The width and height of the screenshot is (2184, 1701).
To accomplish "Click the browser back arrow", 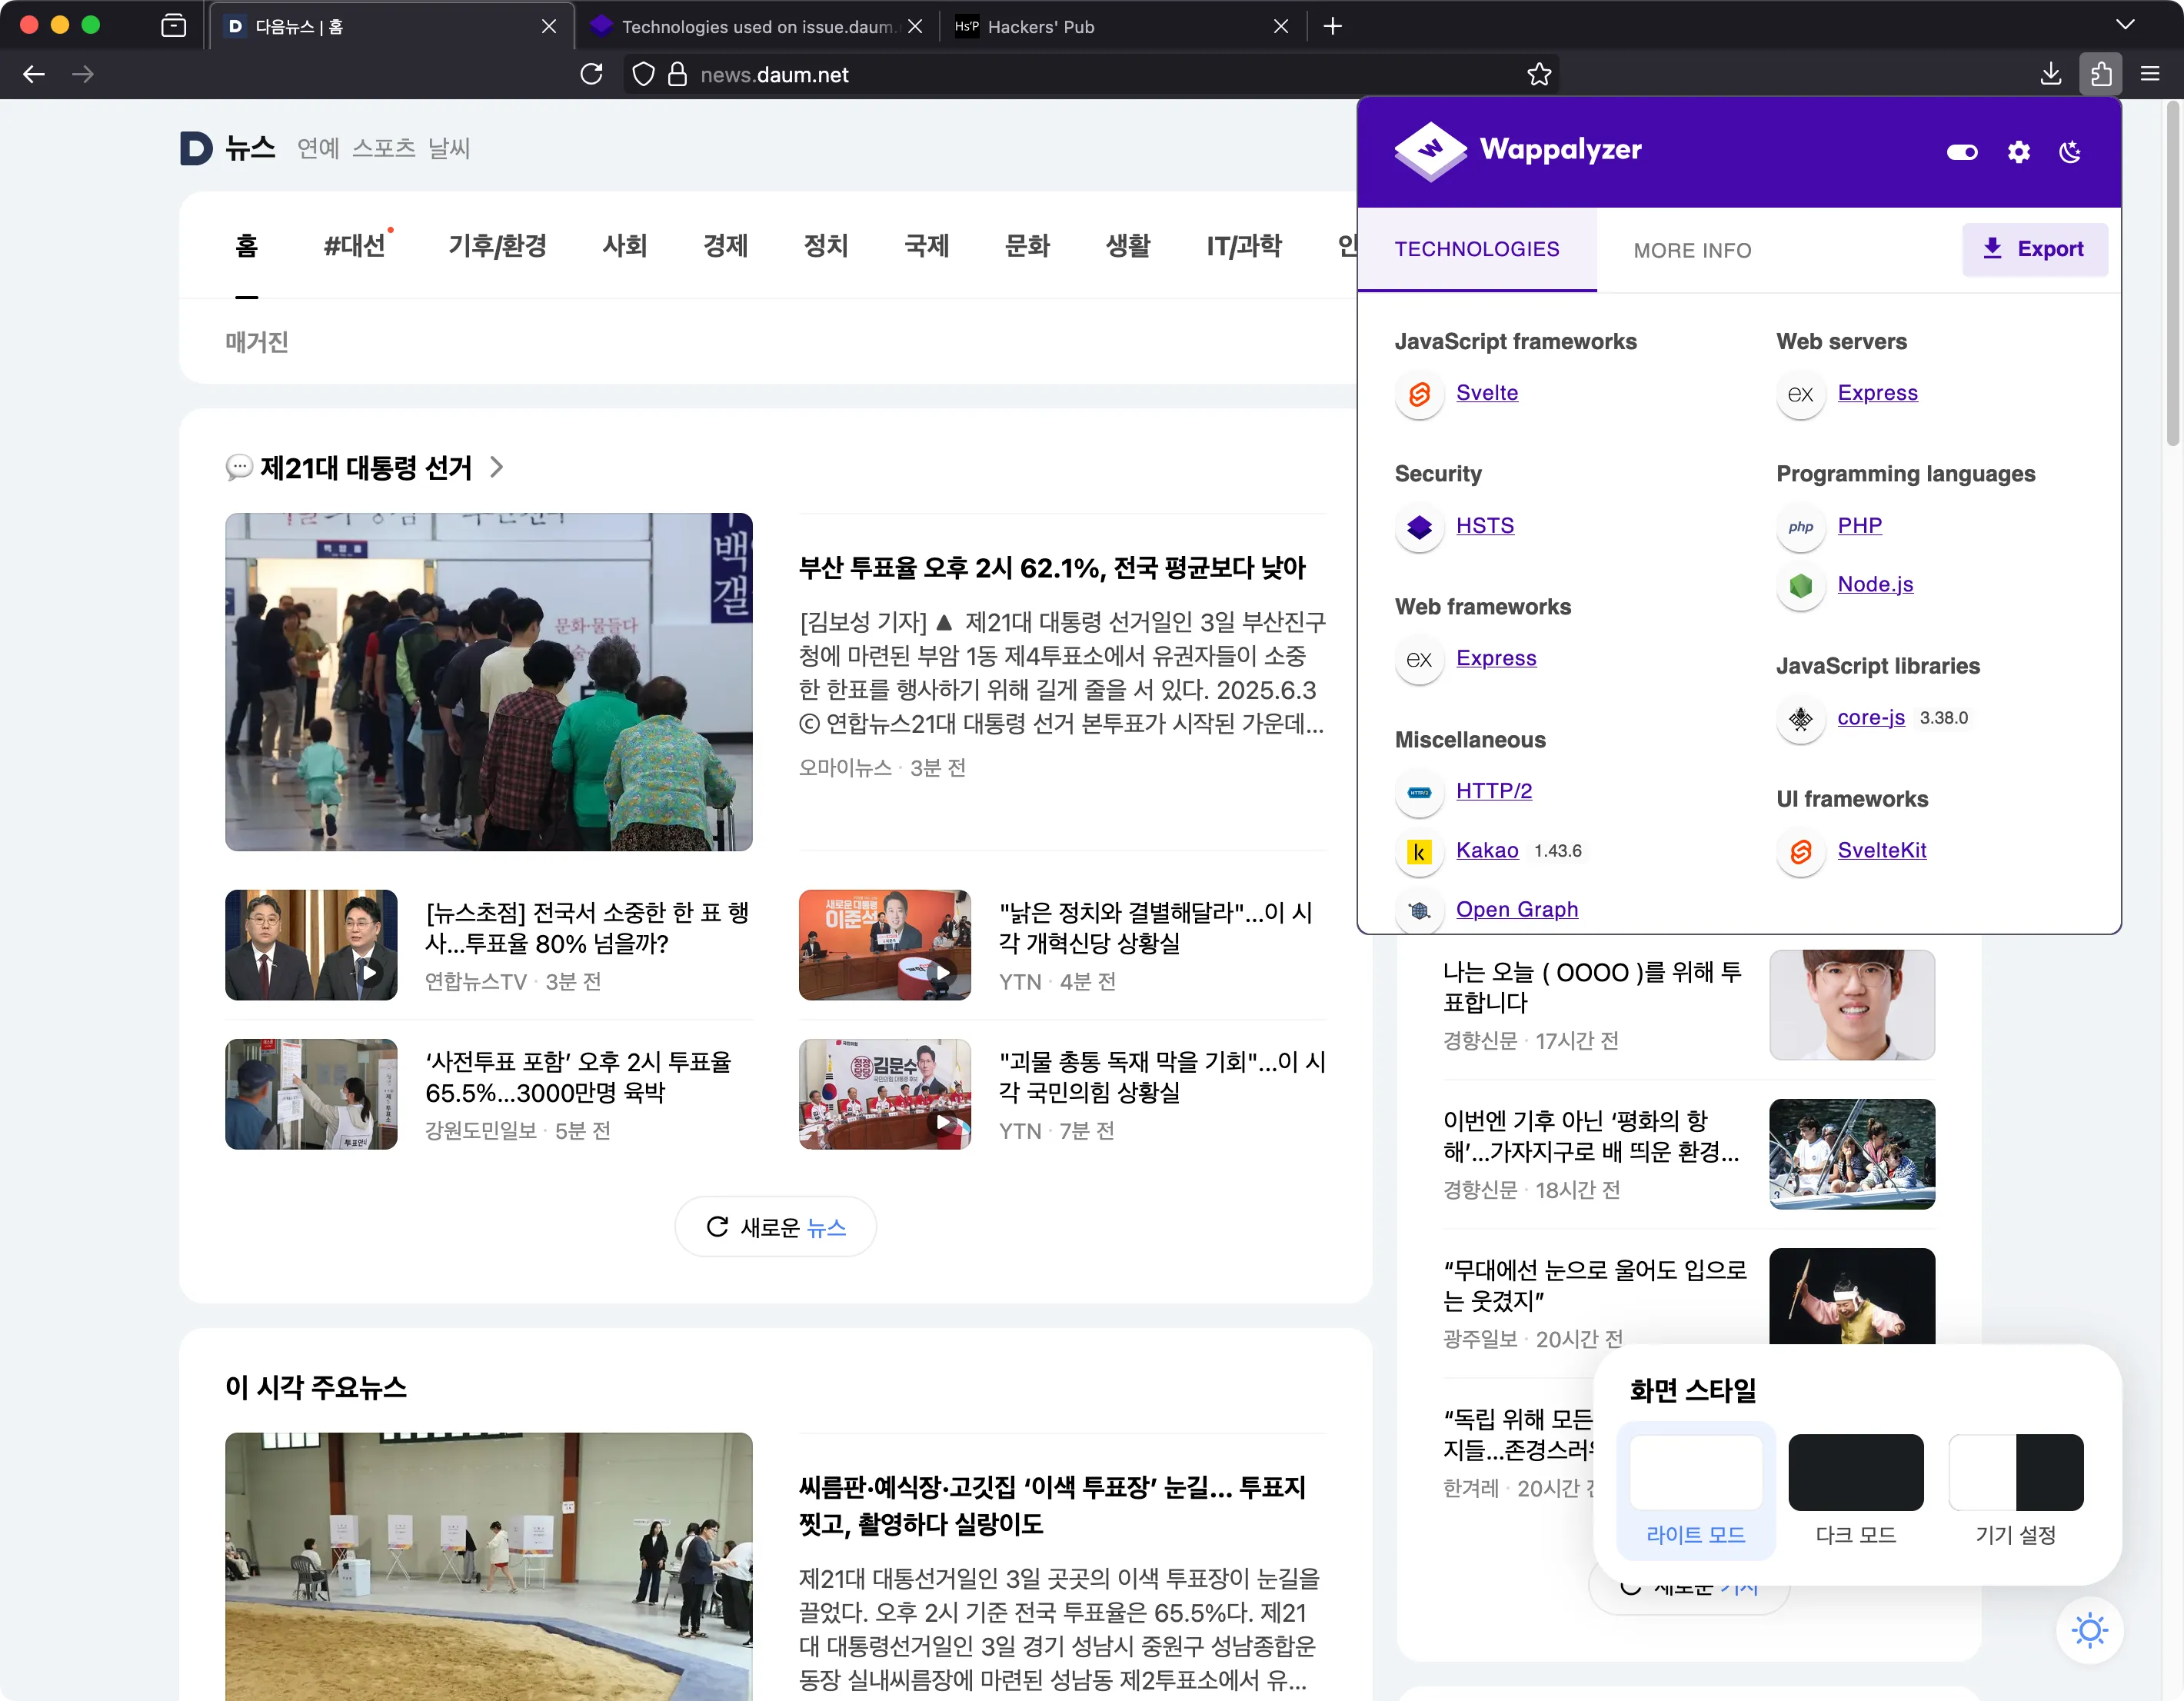I will (x=34, y=74).
